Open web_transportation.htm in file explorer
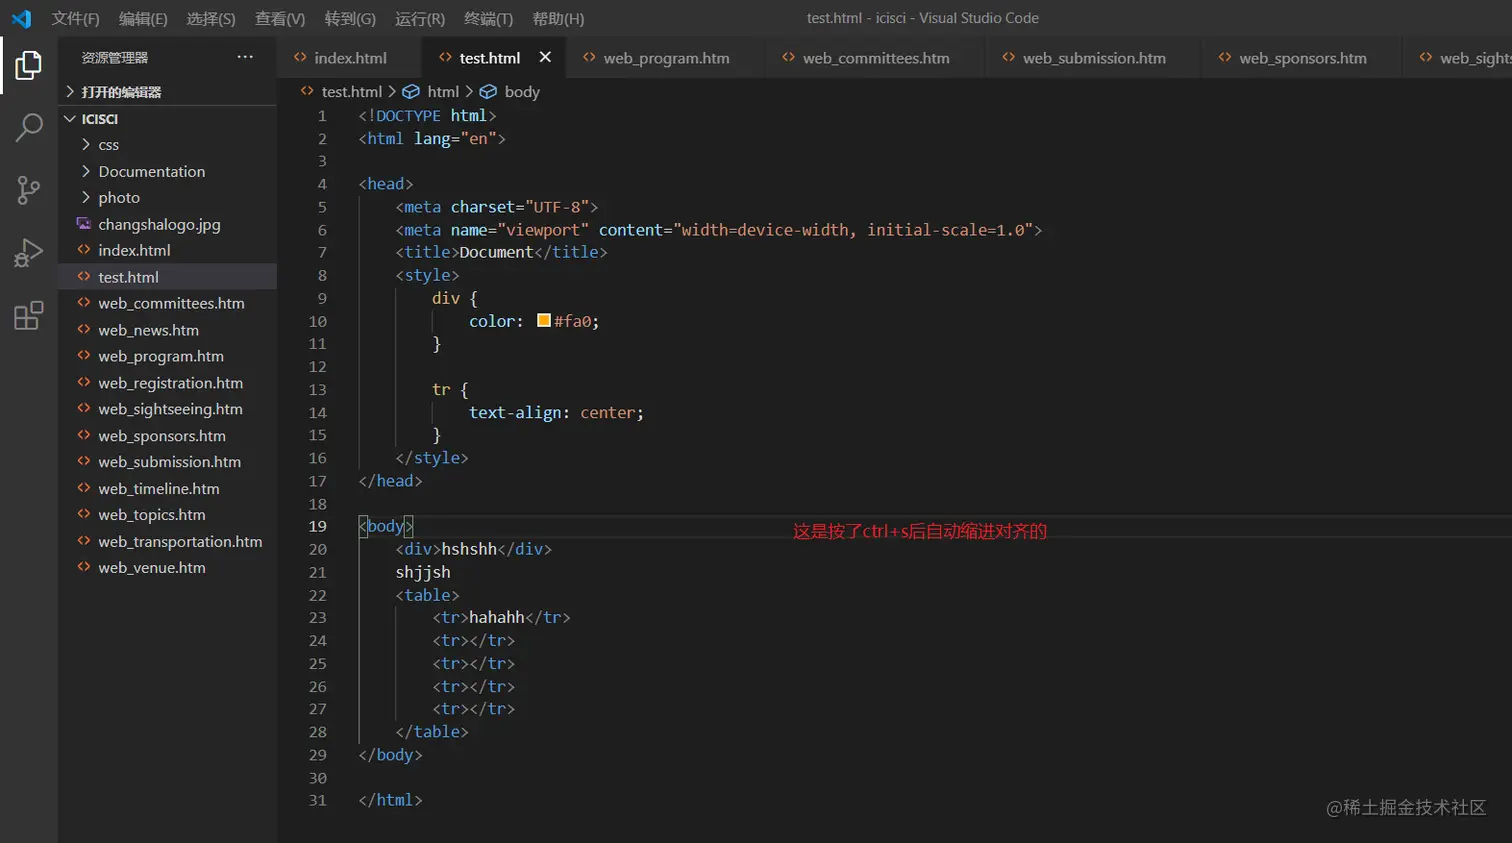Image resolution: width=1512 pixels, height=843 pixels. [167, 542]
